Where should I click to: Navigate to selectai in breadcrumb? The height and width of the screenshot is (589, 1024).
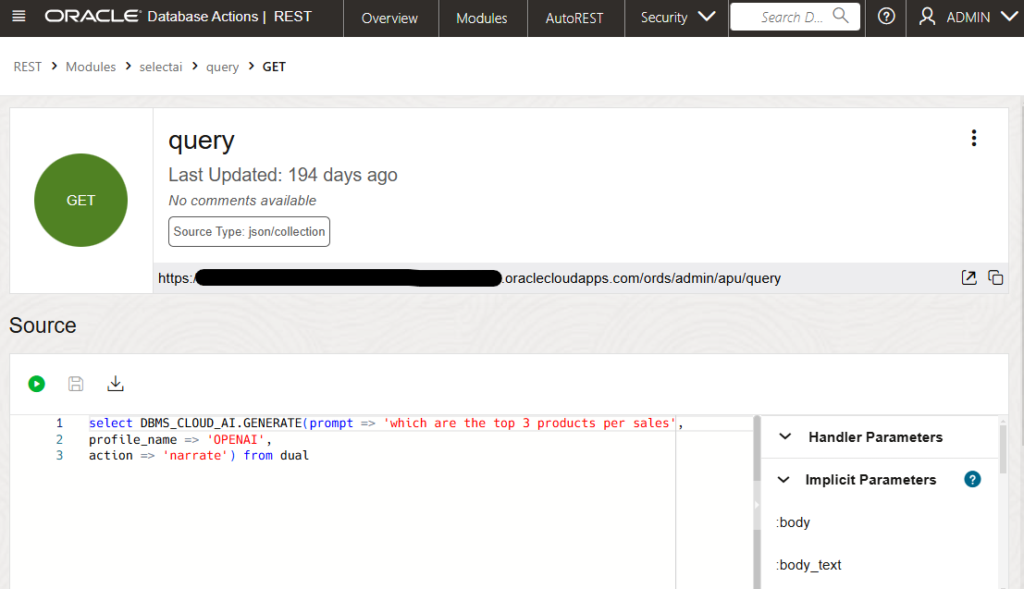click(x=160, y=67)
